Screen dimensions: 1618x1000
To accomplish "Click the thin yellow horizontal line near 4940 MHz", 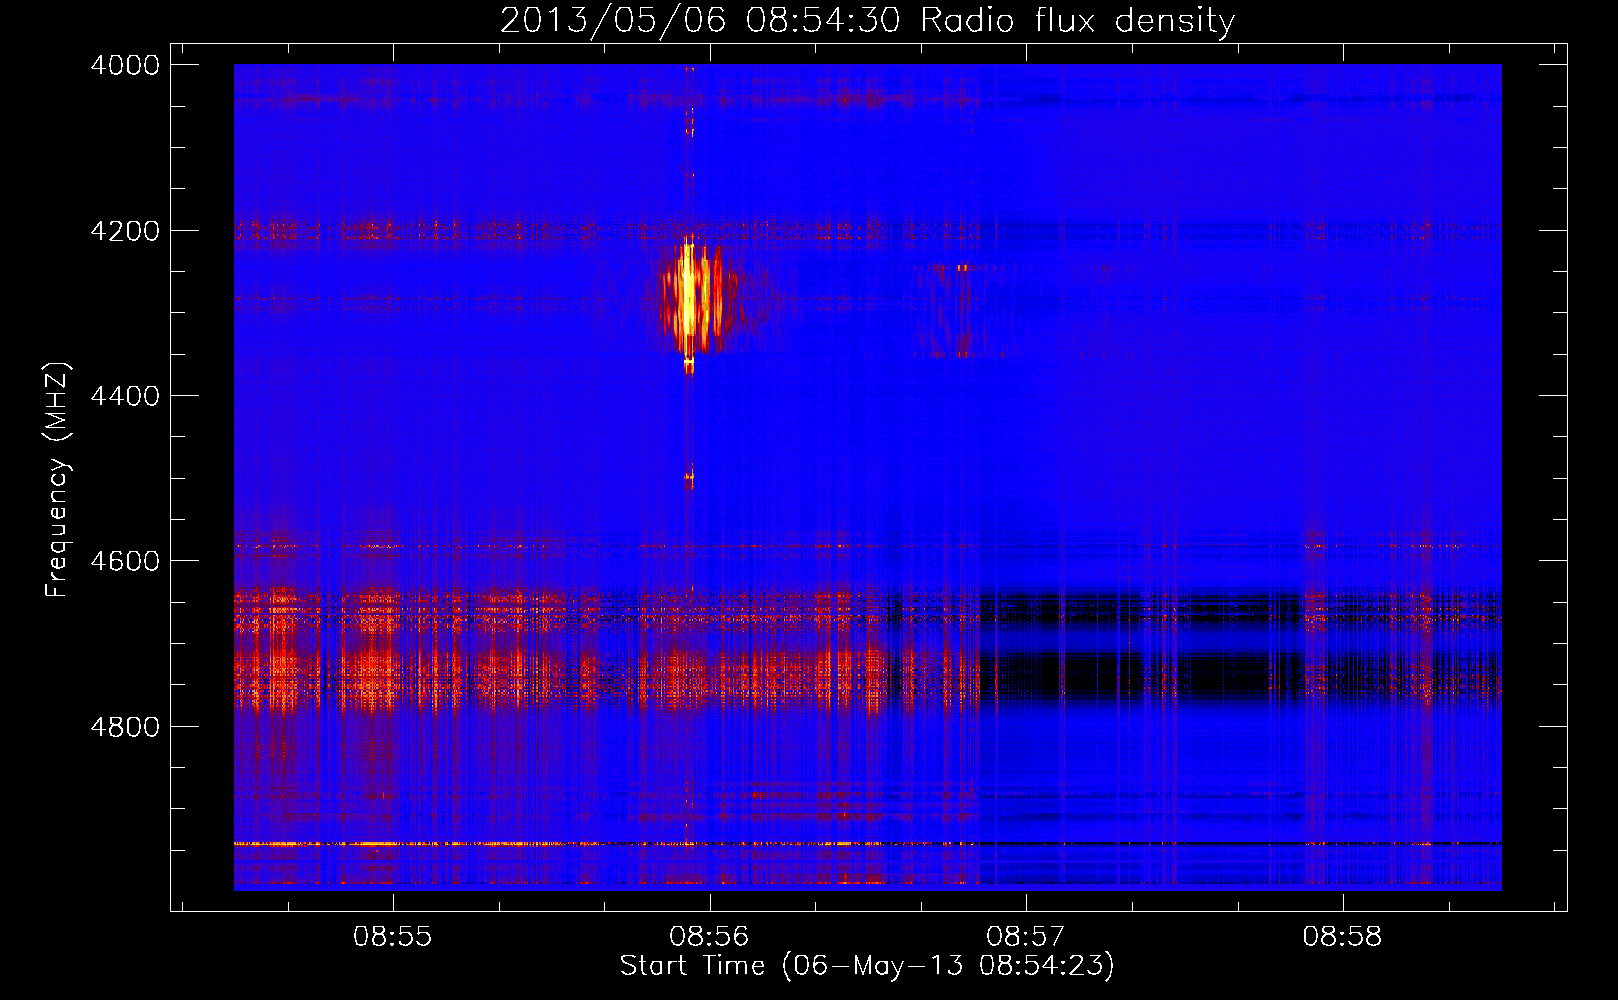I will (x=867, y=844).
